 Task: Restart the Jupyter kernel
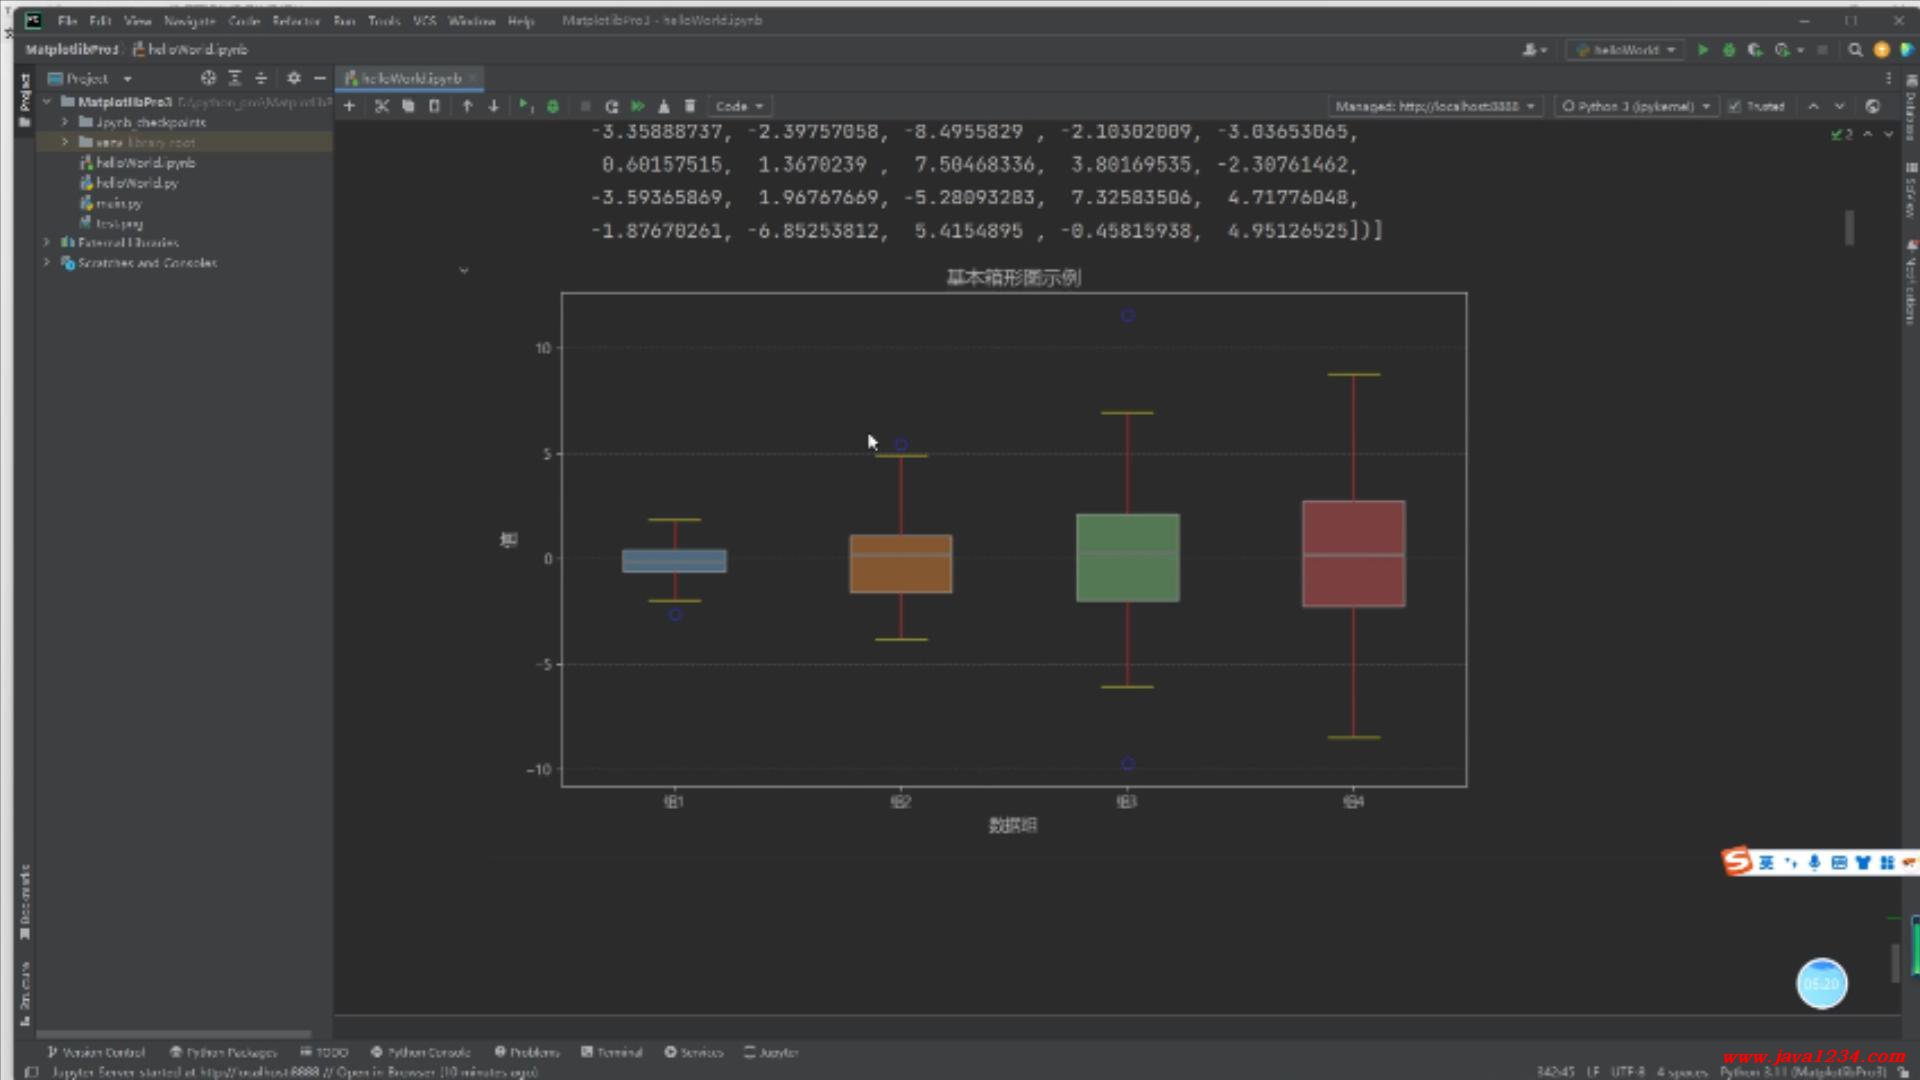pos(611,106)
